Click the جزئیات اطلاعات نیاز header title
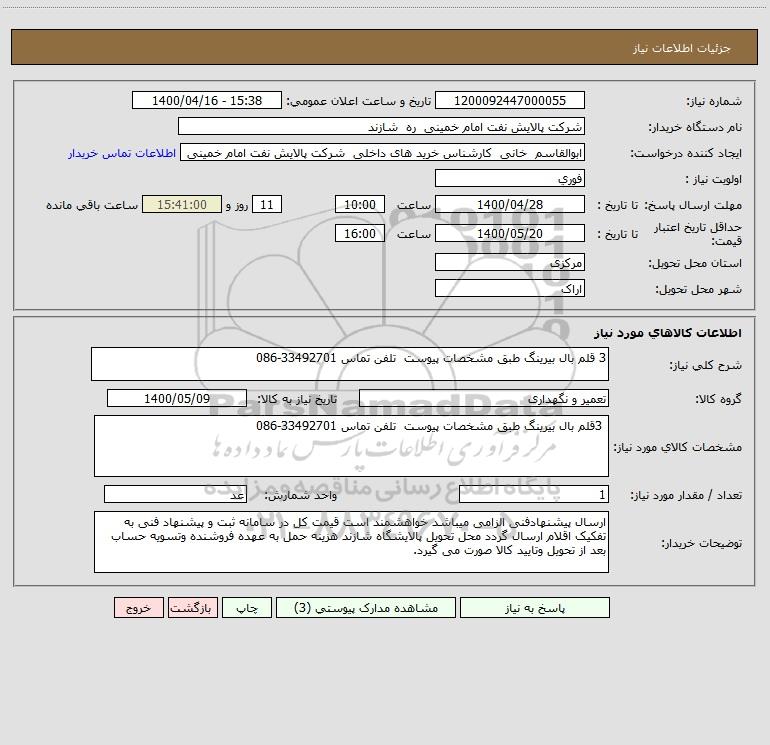The height and width of the screenshot is (745, 770). coord(682,48)
